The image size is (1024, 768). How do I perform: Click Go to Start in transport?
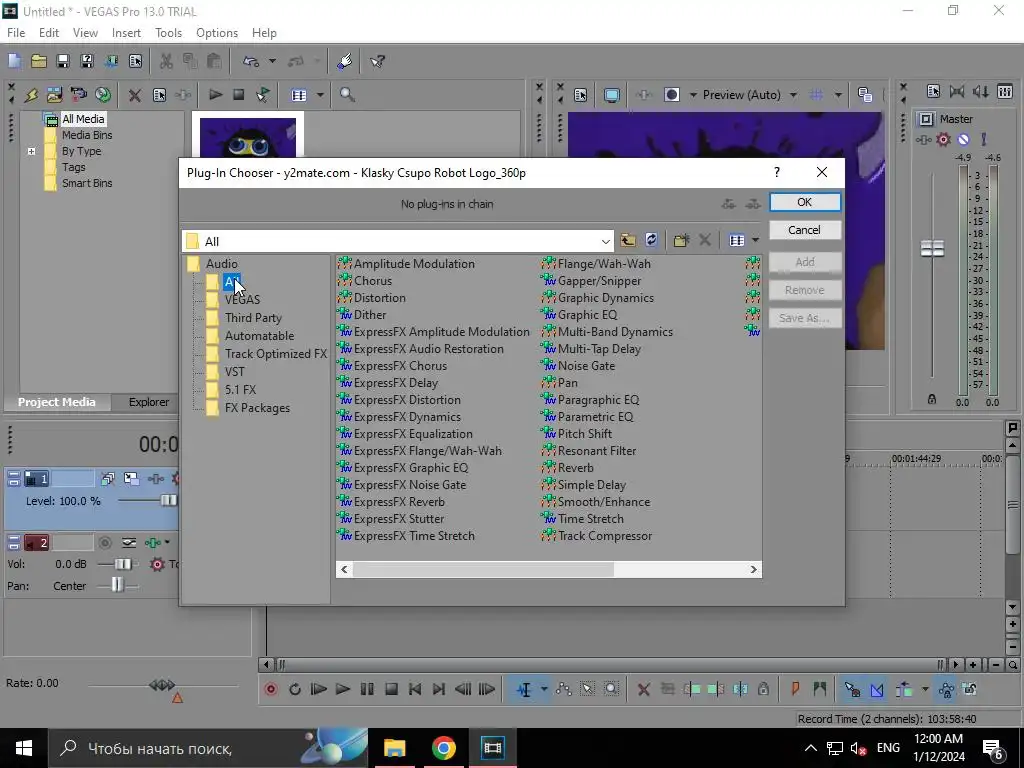[x=415, y=690]
